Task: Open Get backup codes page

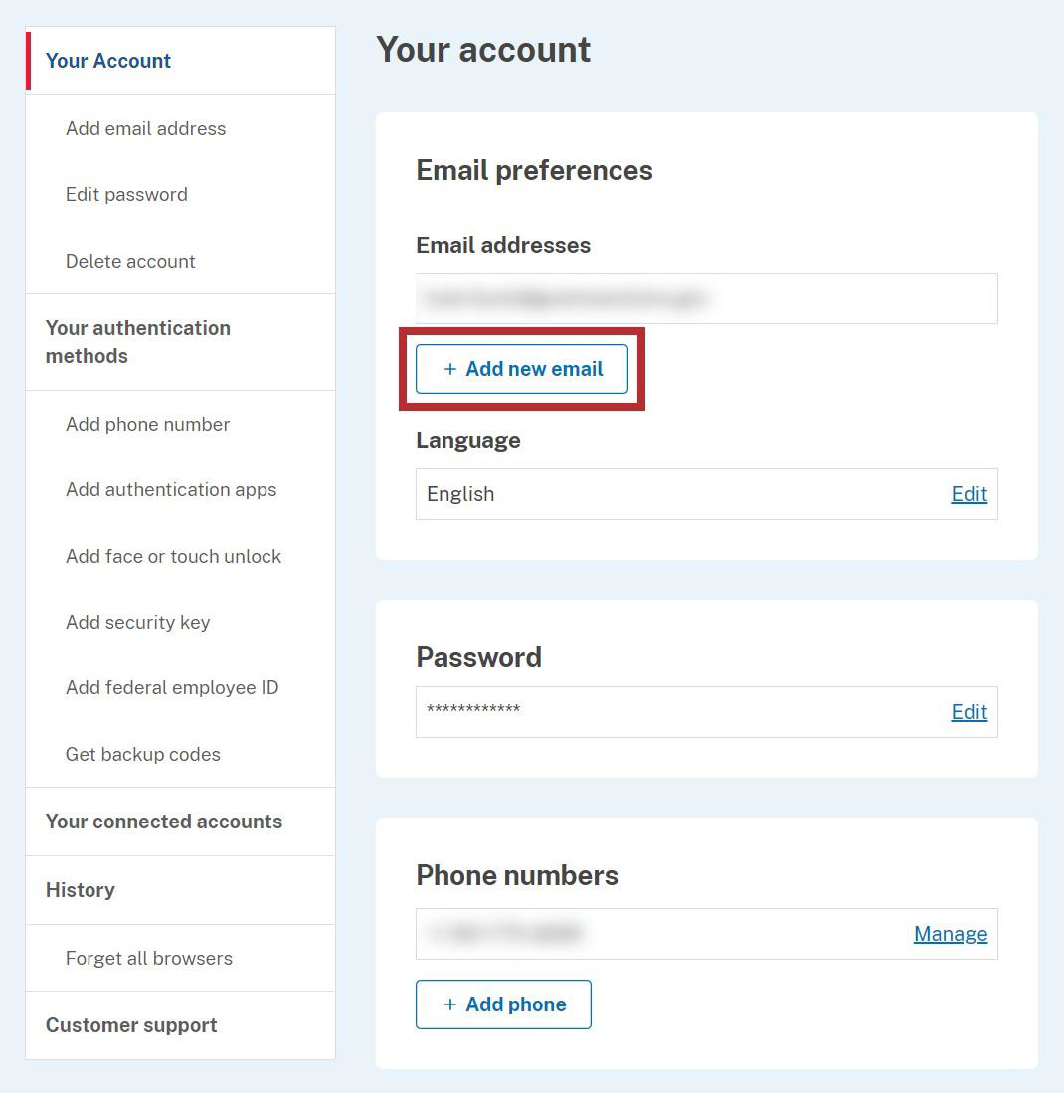Action: 143,754
